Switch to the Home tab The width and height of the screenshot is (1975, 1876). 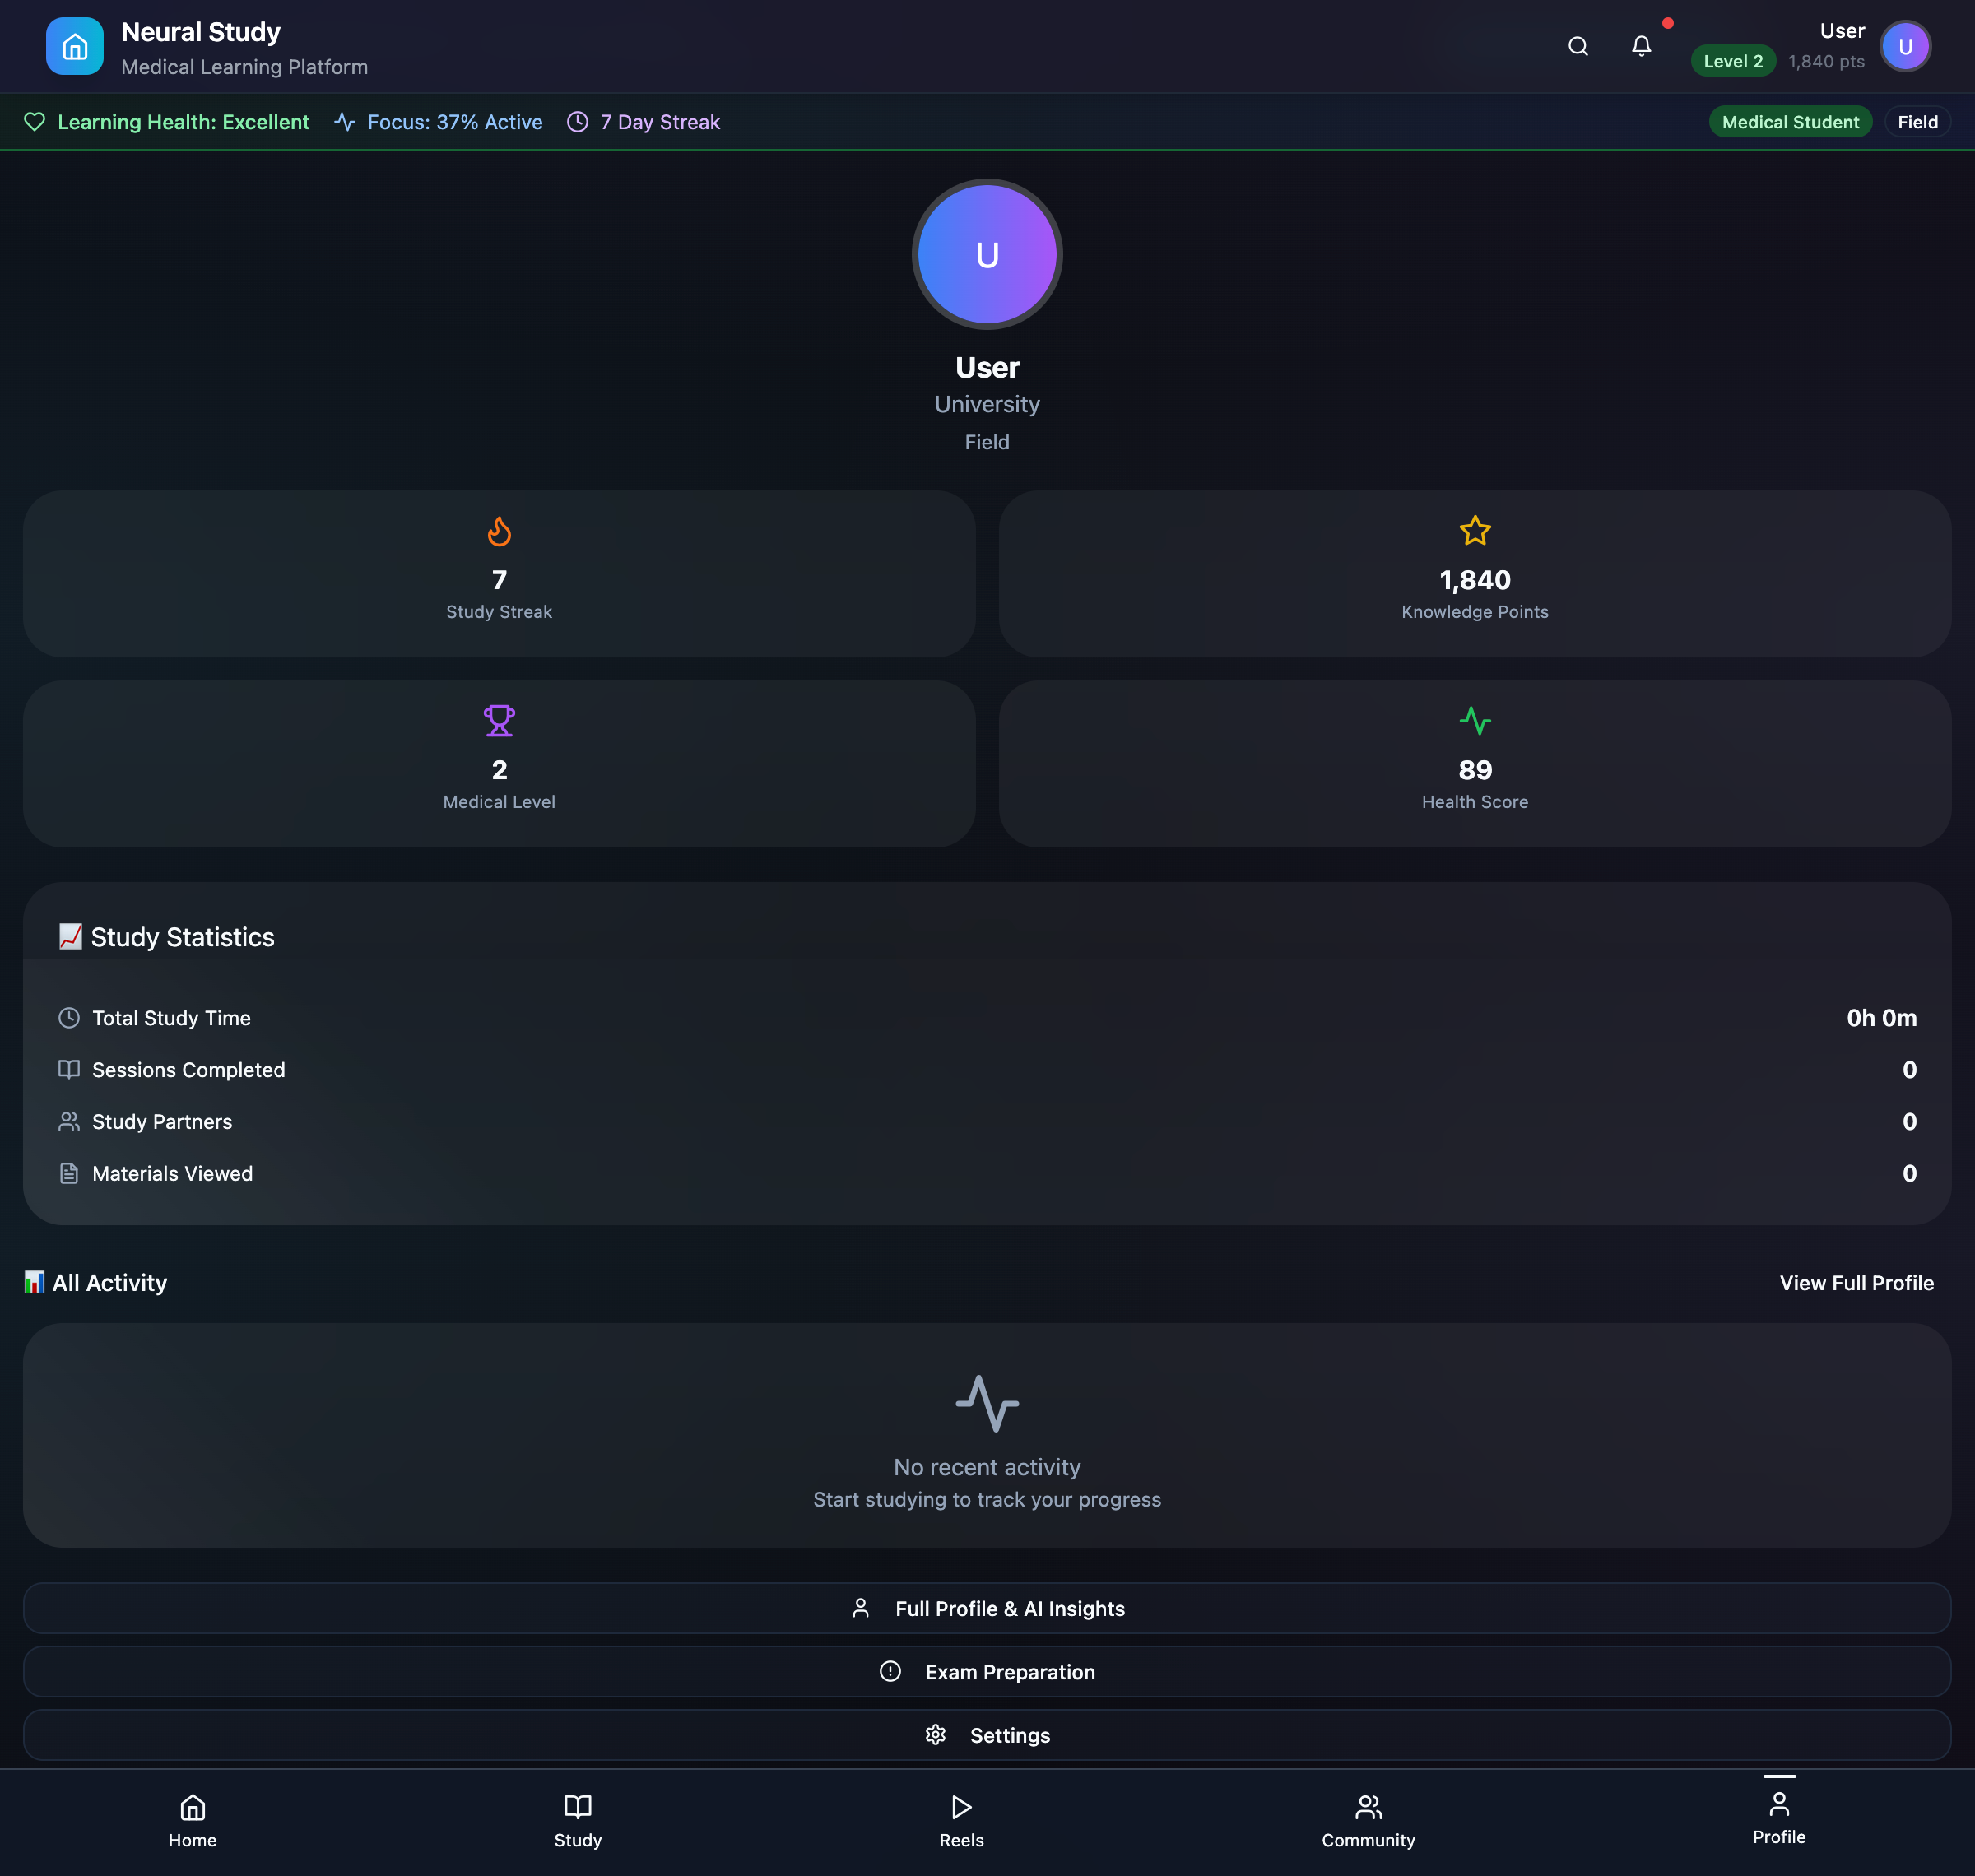192,1821
